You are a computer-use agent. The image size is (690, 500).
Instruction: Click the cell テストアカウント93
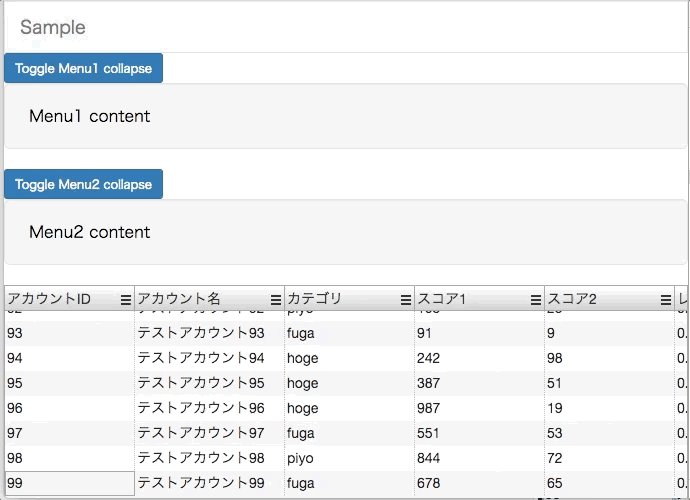coord(201,333)
